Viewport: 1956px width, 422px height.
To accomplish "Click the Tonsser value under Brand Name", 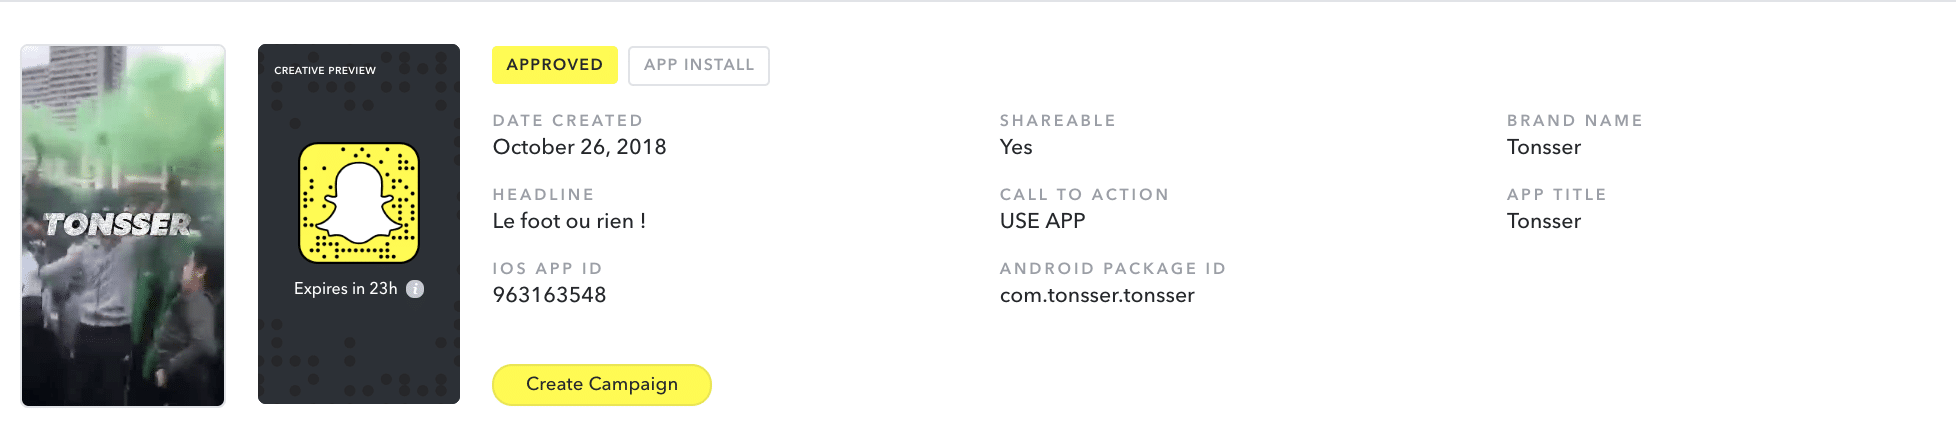I will pos(1543,147).
